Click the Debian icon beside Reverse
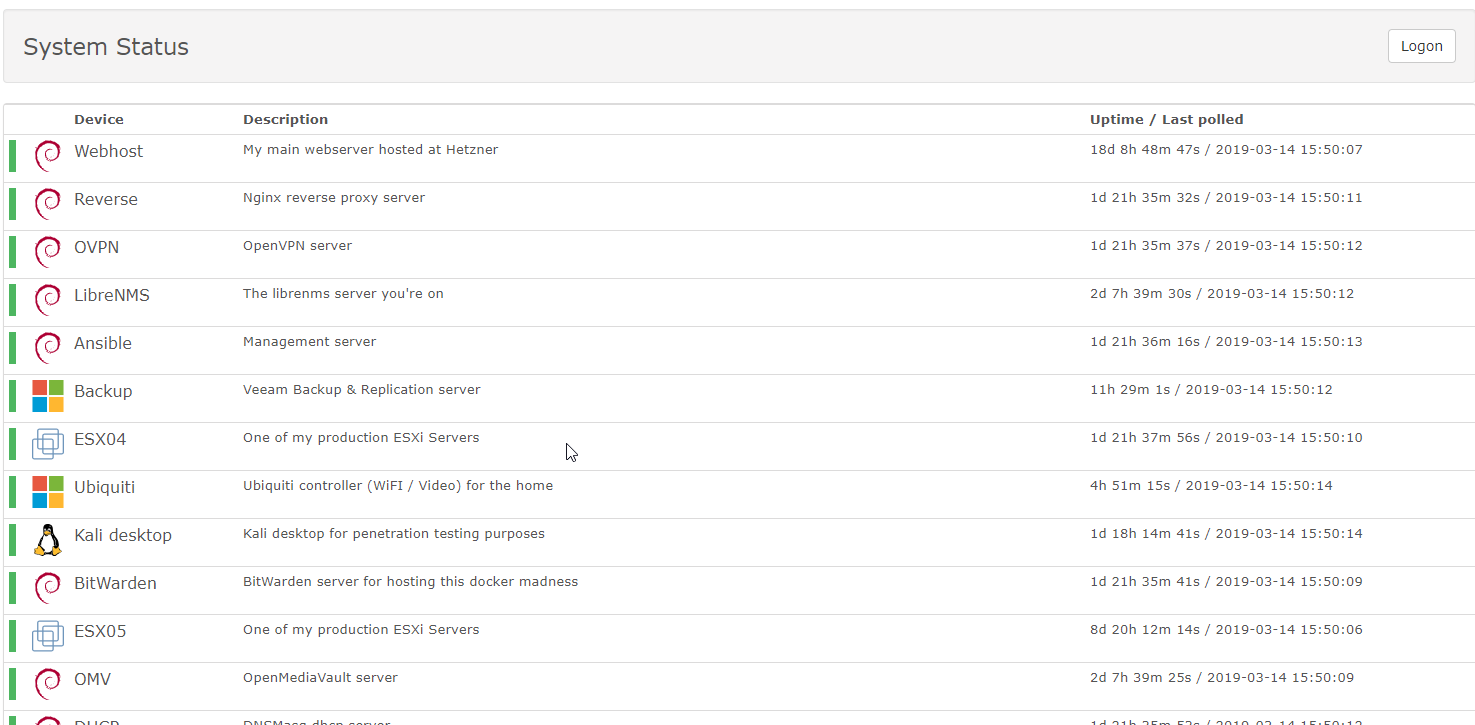 coord(47,204)
